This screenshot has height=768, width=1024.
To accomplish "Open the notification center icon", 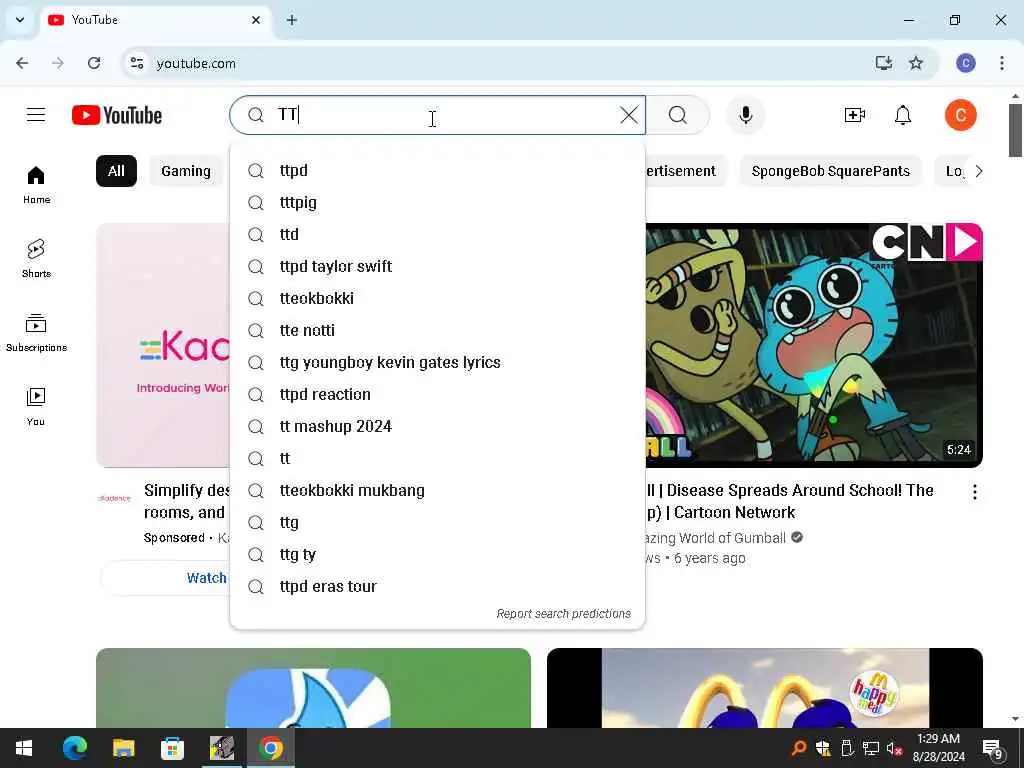I will (x=993, y=748).
